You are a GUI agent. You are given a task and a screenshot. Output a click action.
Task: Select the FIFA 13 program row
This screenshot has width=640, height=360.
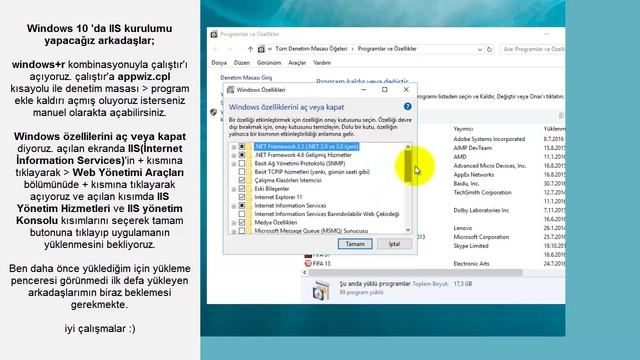point(434,264)
